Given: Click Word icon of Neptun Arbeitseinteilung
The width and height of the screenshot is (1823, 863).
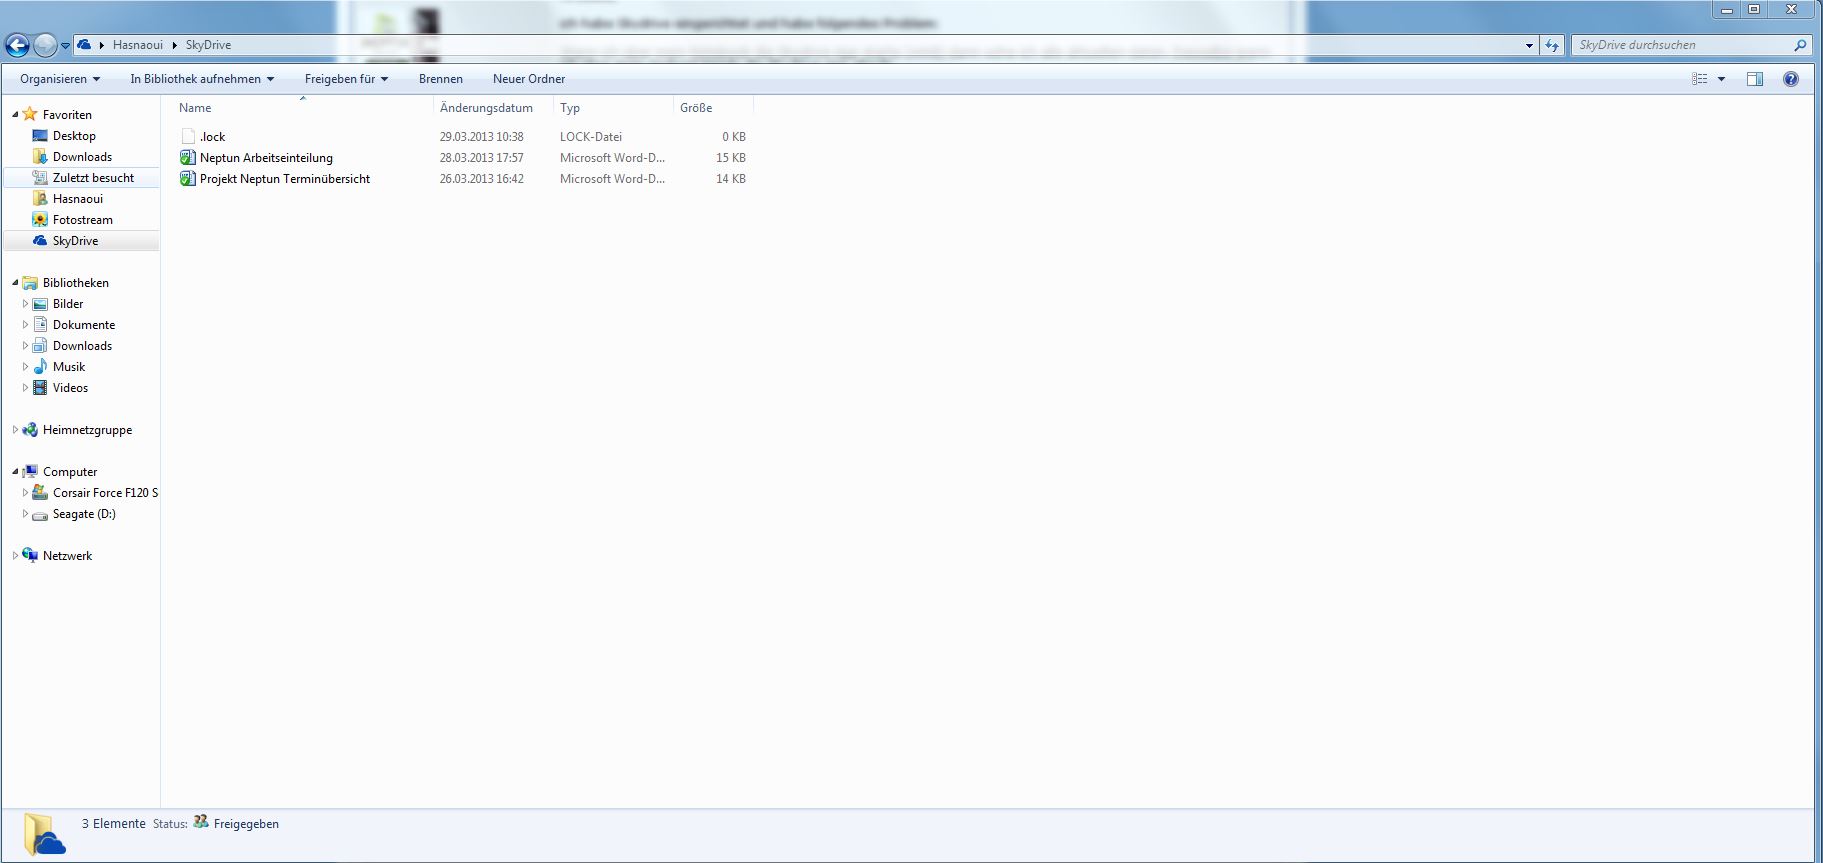Looking at the screenshot, I should tap(188, 157).
